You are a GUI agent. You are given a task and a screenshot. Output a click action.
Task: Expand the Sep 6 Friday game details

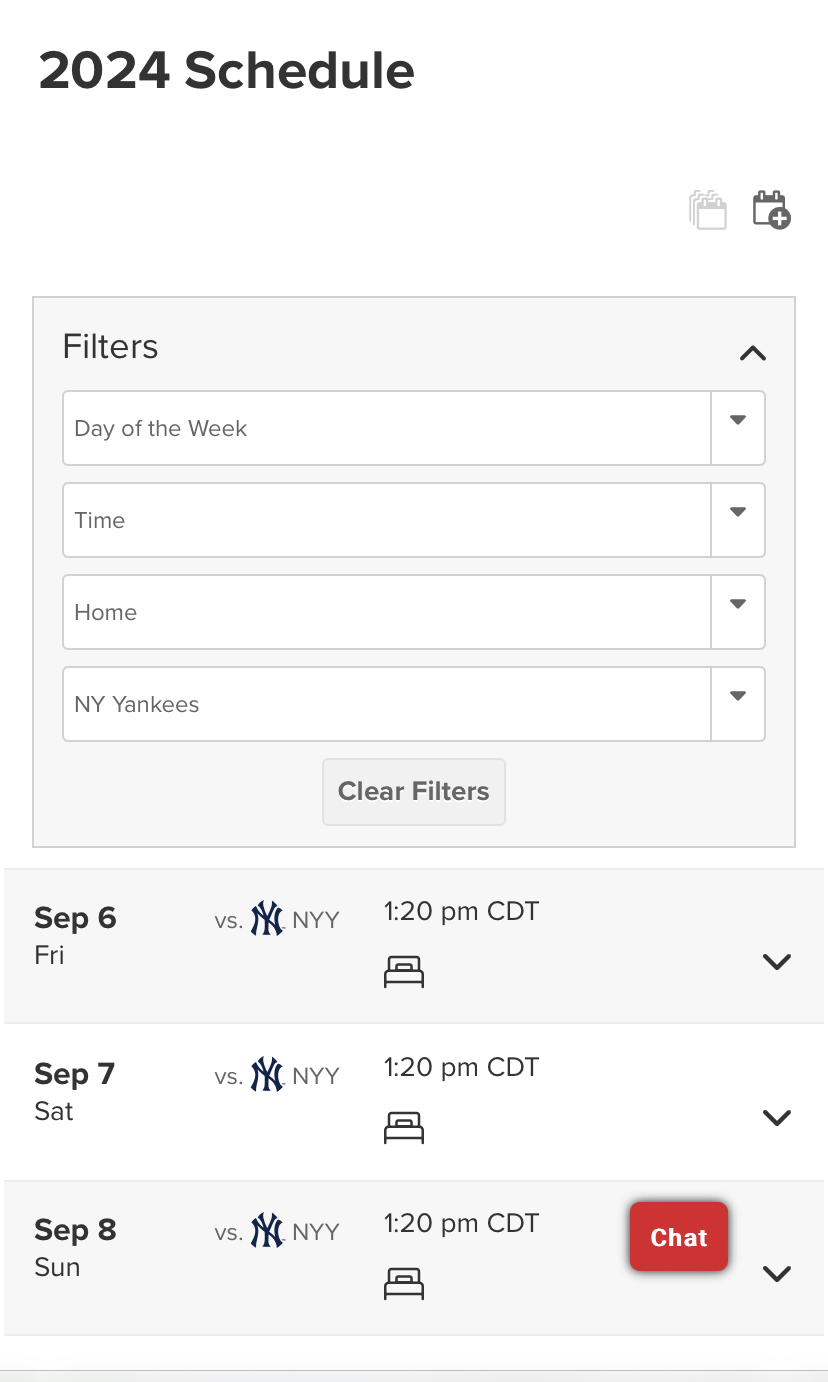coord(777,962)
